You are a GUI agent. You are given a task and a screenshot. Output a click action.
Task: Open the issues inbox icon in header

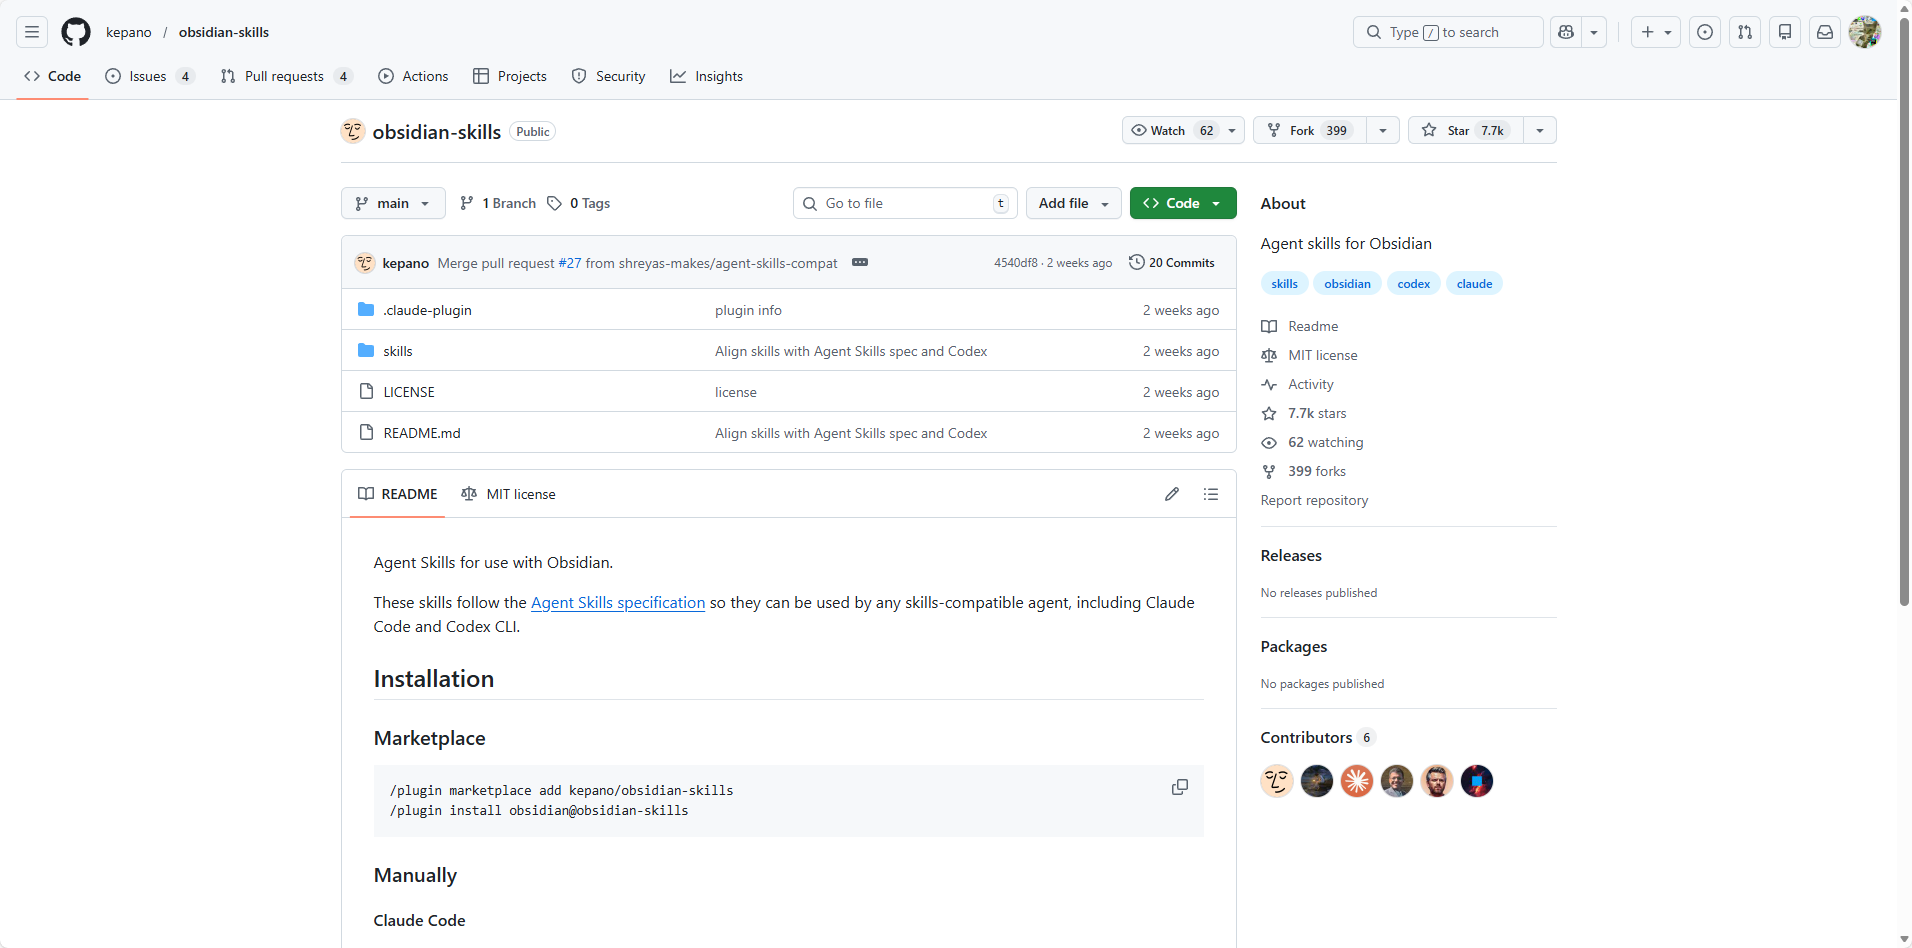pyautogui.click(x=1705, y=32)
